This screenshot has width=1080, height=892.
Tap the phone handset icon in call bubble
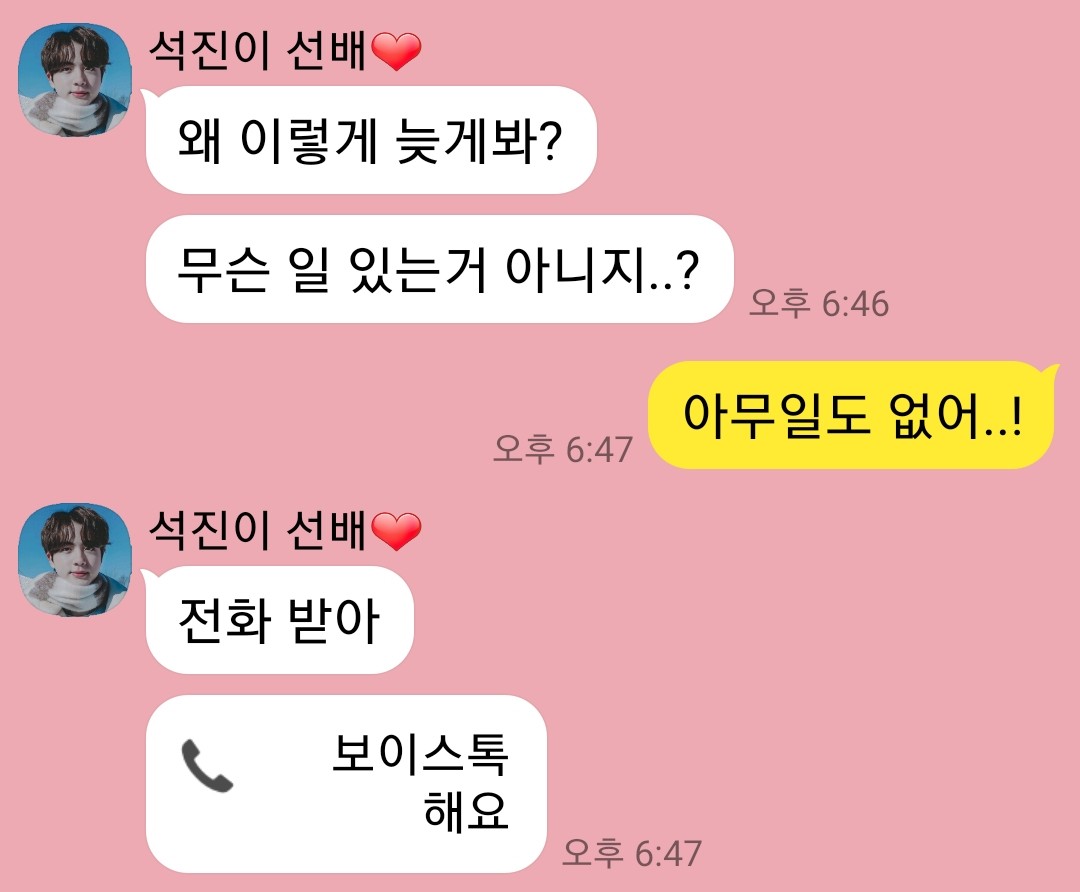[x=207, y=766]
